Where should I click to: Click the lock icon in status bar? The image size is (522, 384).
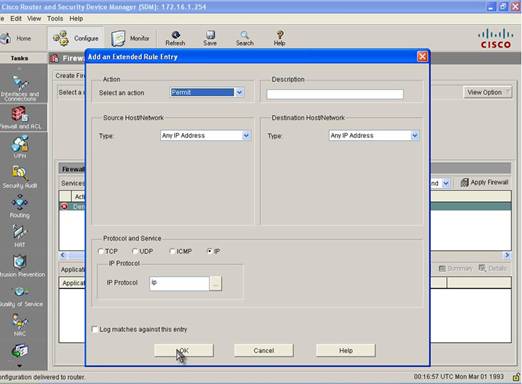click(516, 377)
